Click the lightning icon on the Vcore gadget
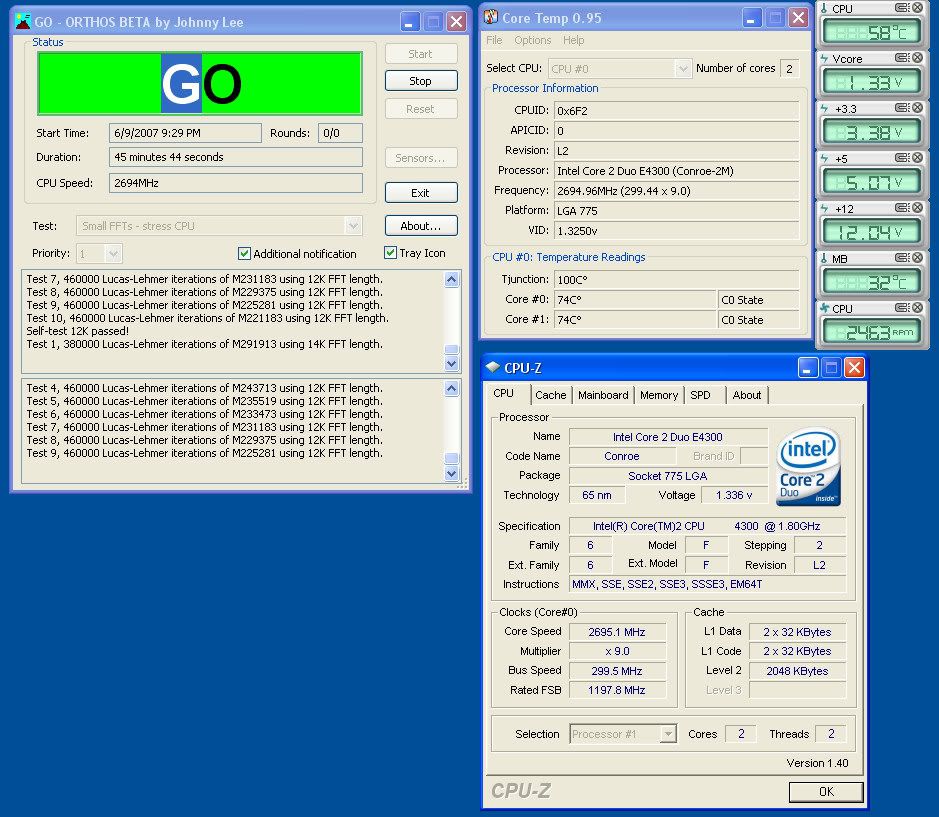This screenshot has height=817, width=939. (824, 59)
